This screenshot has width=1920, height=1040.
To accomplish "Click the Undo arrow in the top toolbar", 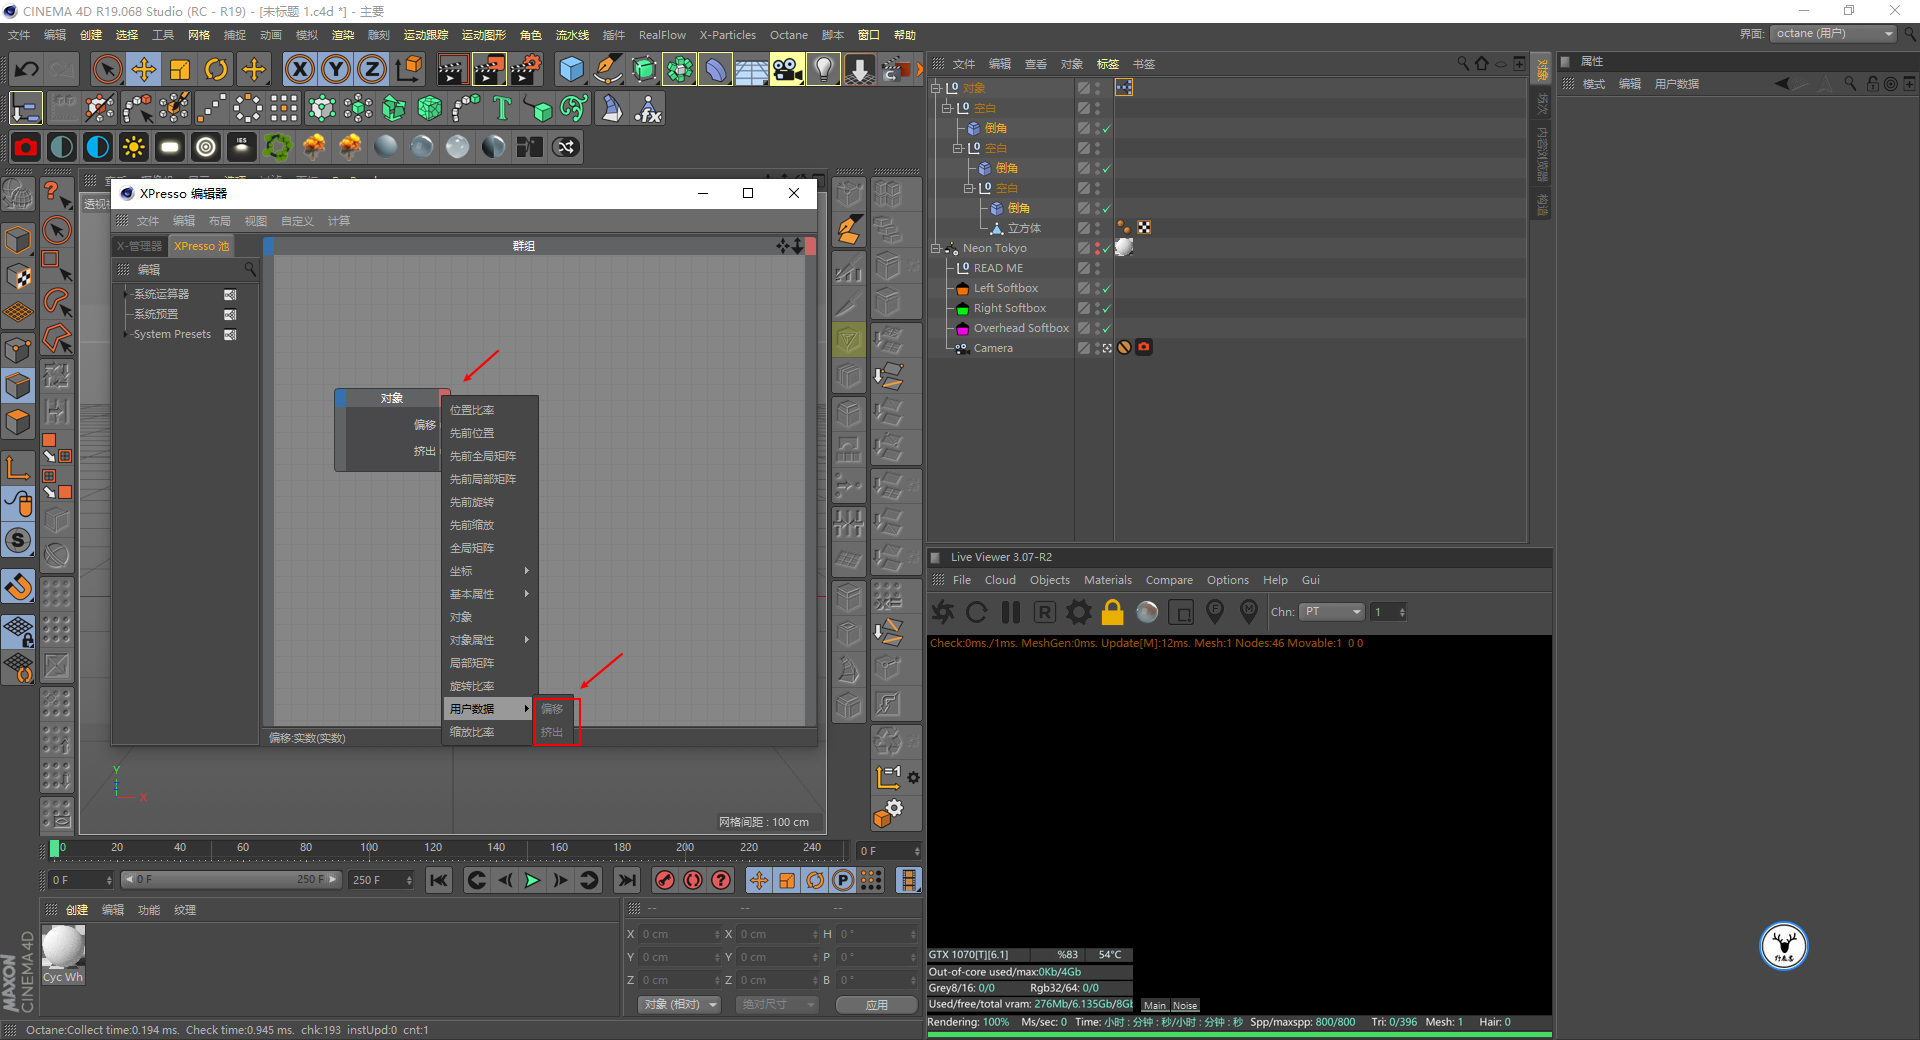I will (27, 69).
